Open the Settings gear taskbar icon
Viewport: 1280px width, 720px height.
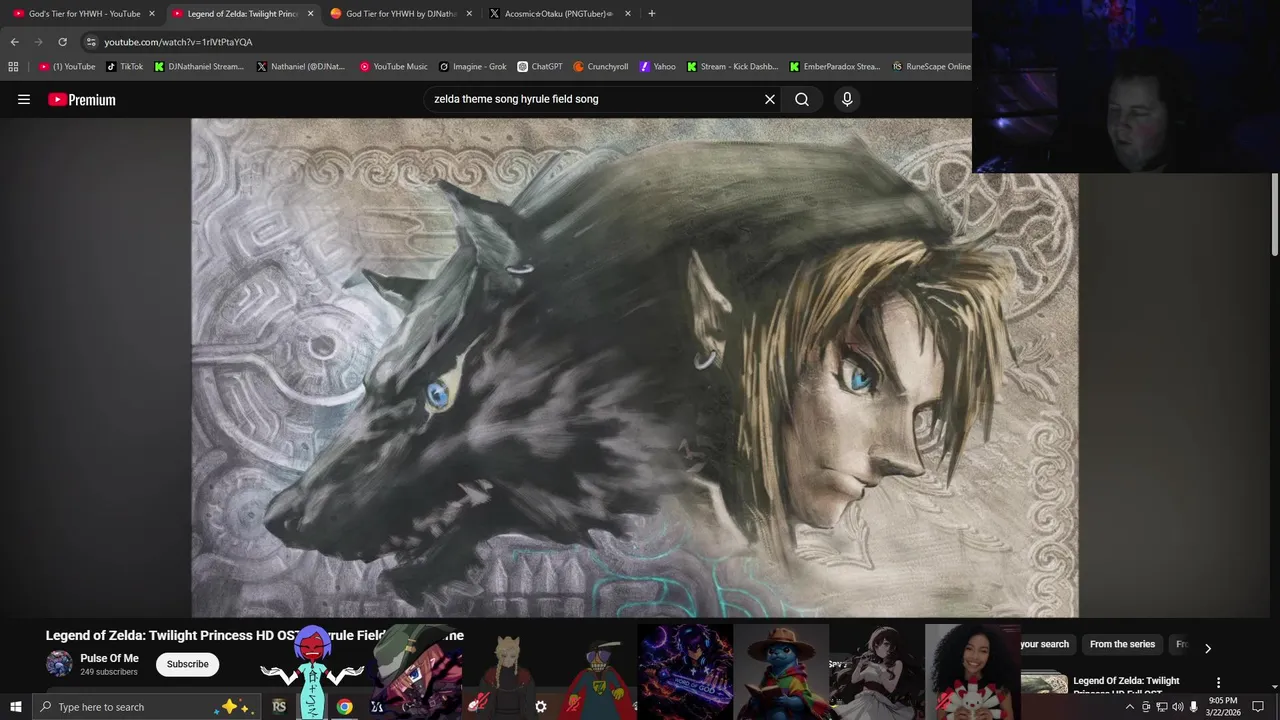(540, 707)
